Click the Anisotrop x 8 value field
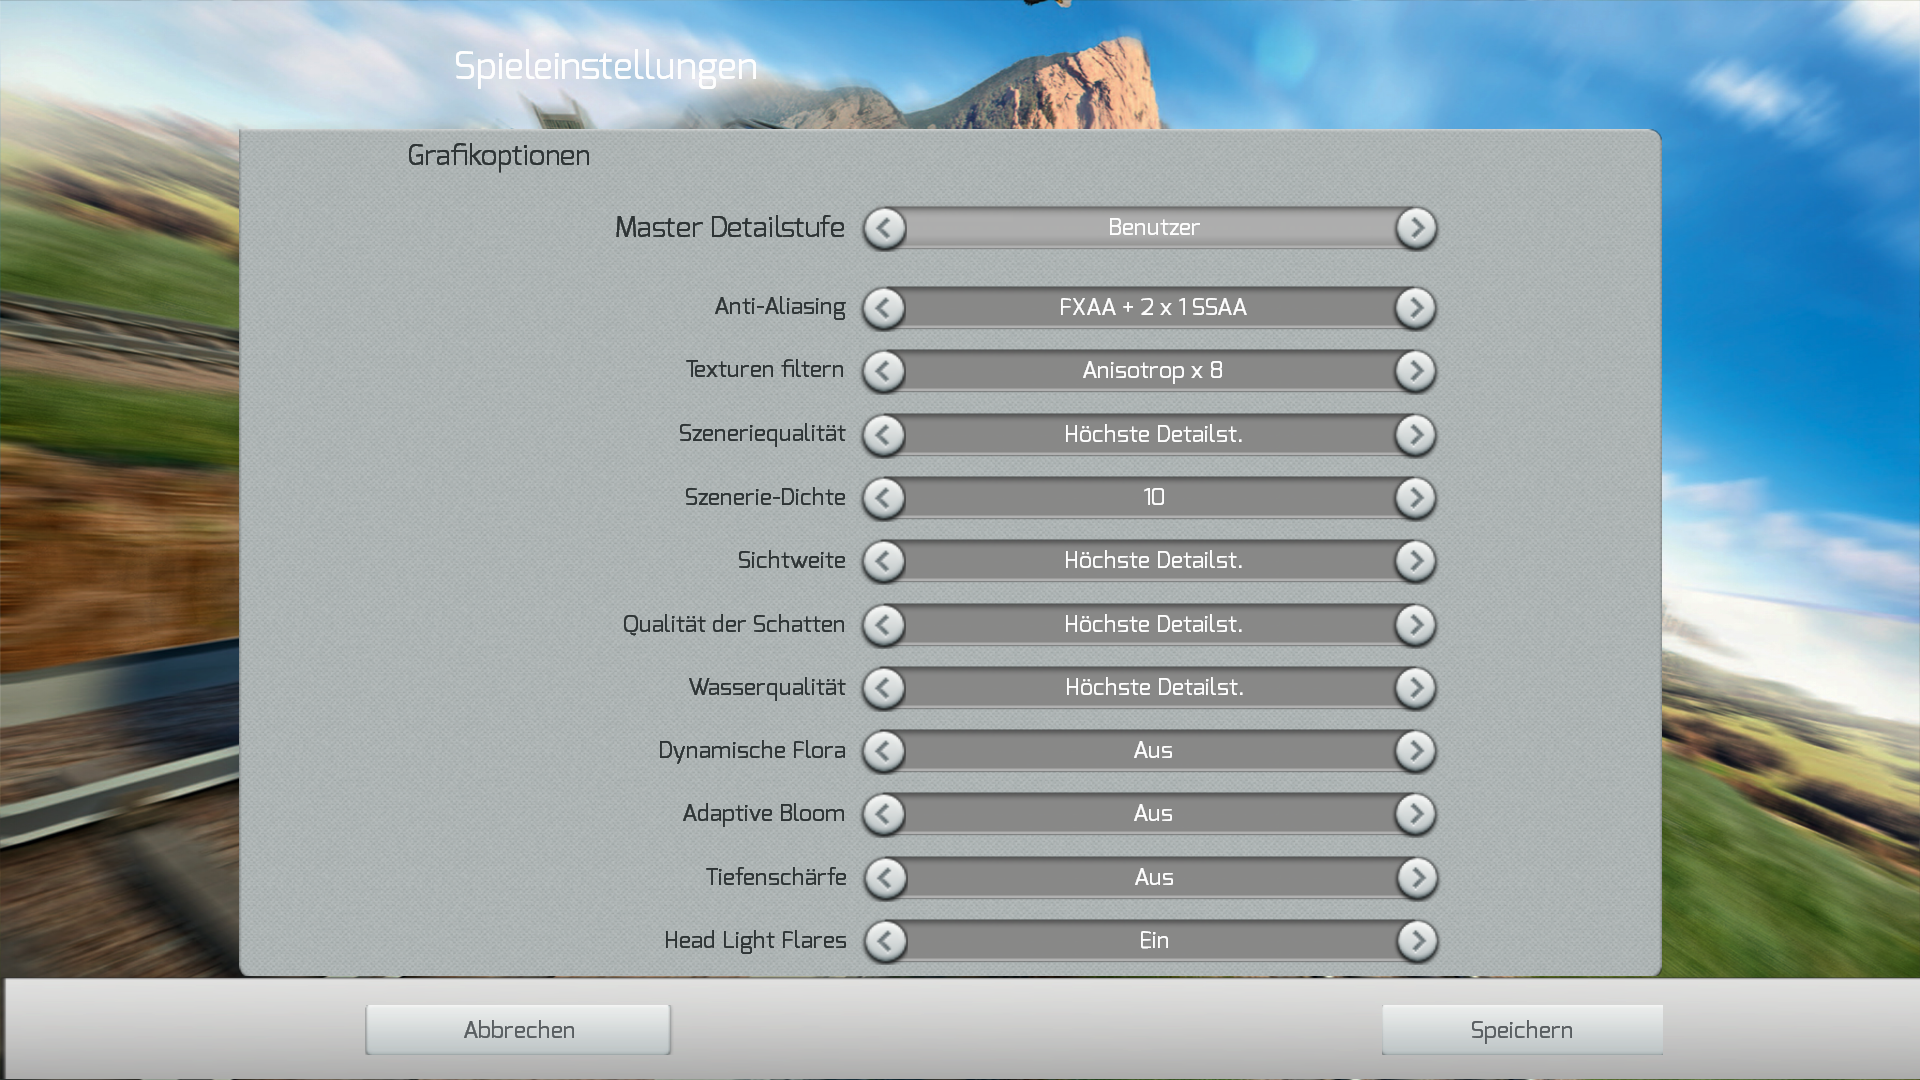Viewport: 1920px width, 1080px height. 1152,371
